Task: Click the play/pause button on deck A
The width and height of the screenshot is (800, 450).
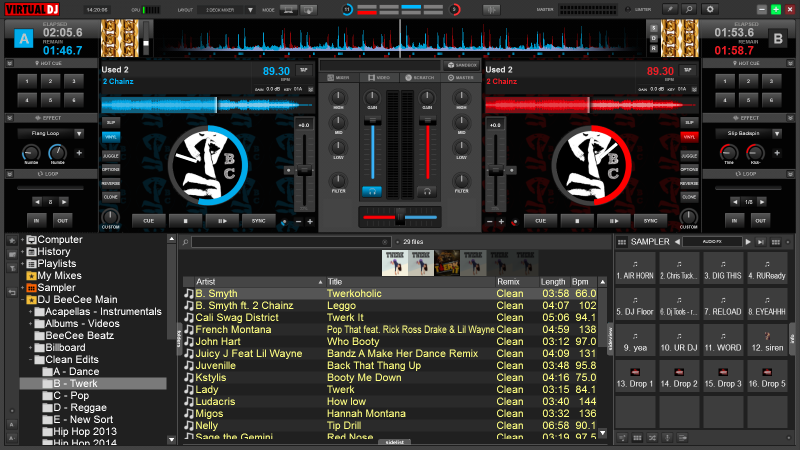Action: point(222,221)
